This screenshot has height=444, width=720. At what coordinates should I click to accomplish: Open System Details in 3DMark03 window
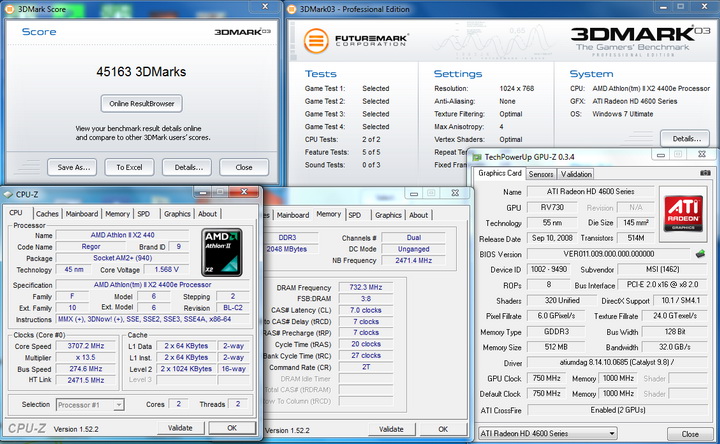(685, 138)
